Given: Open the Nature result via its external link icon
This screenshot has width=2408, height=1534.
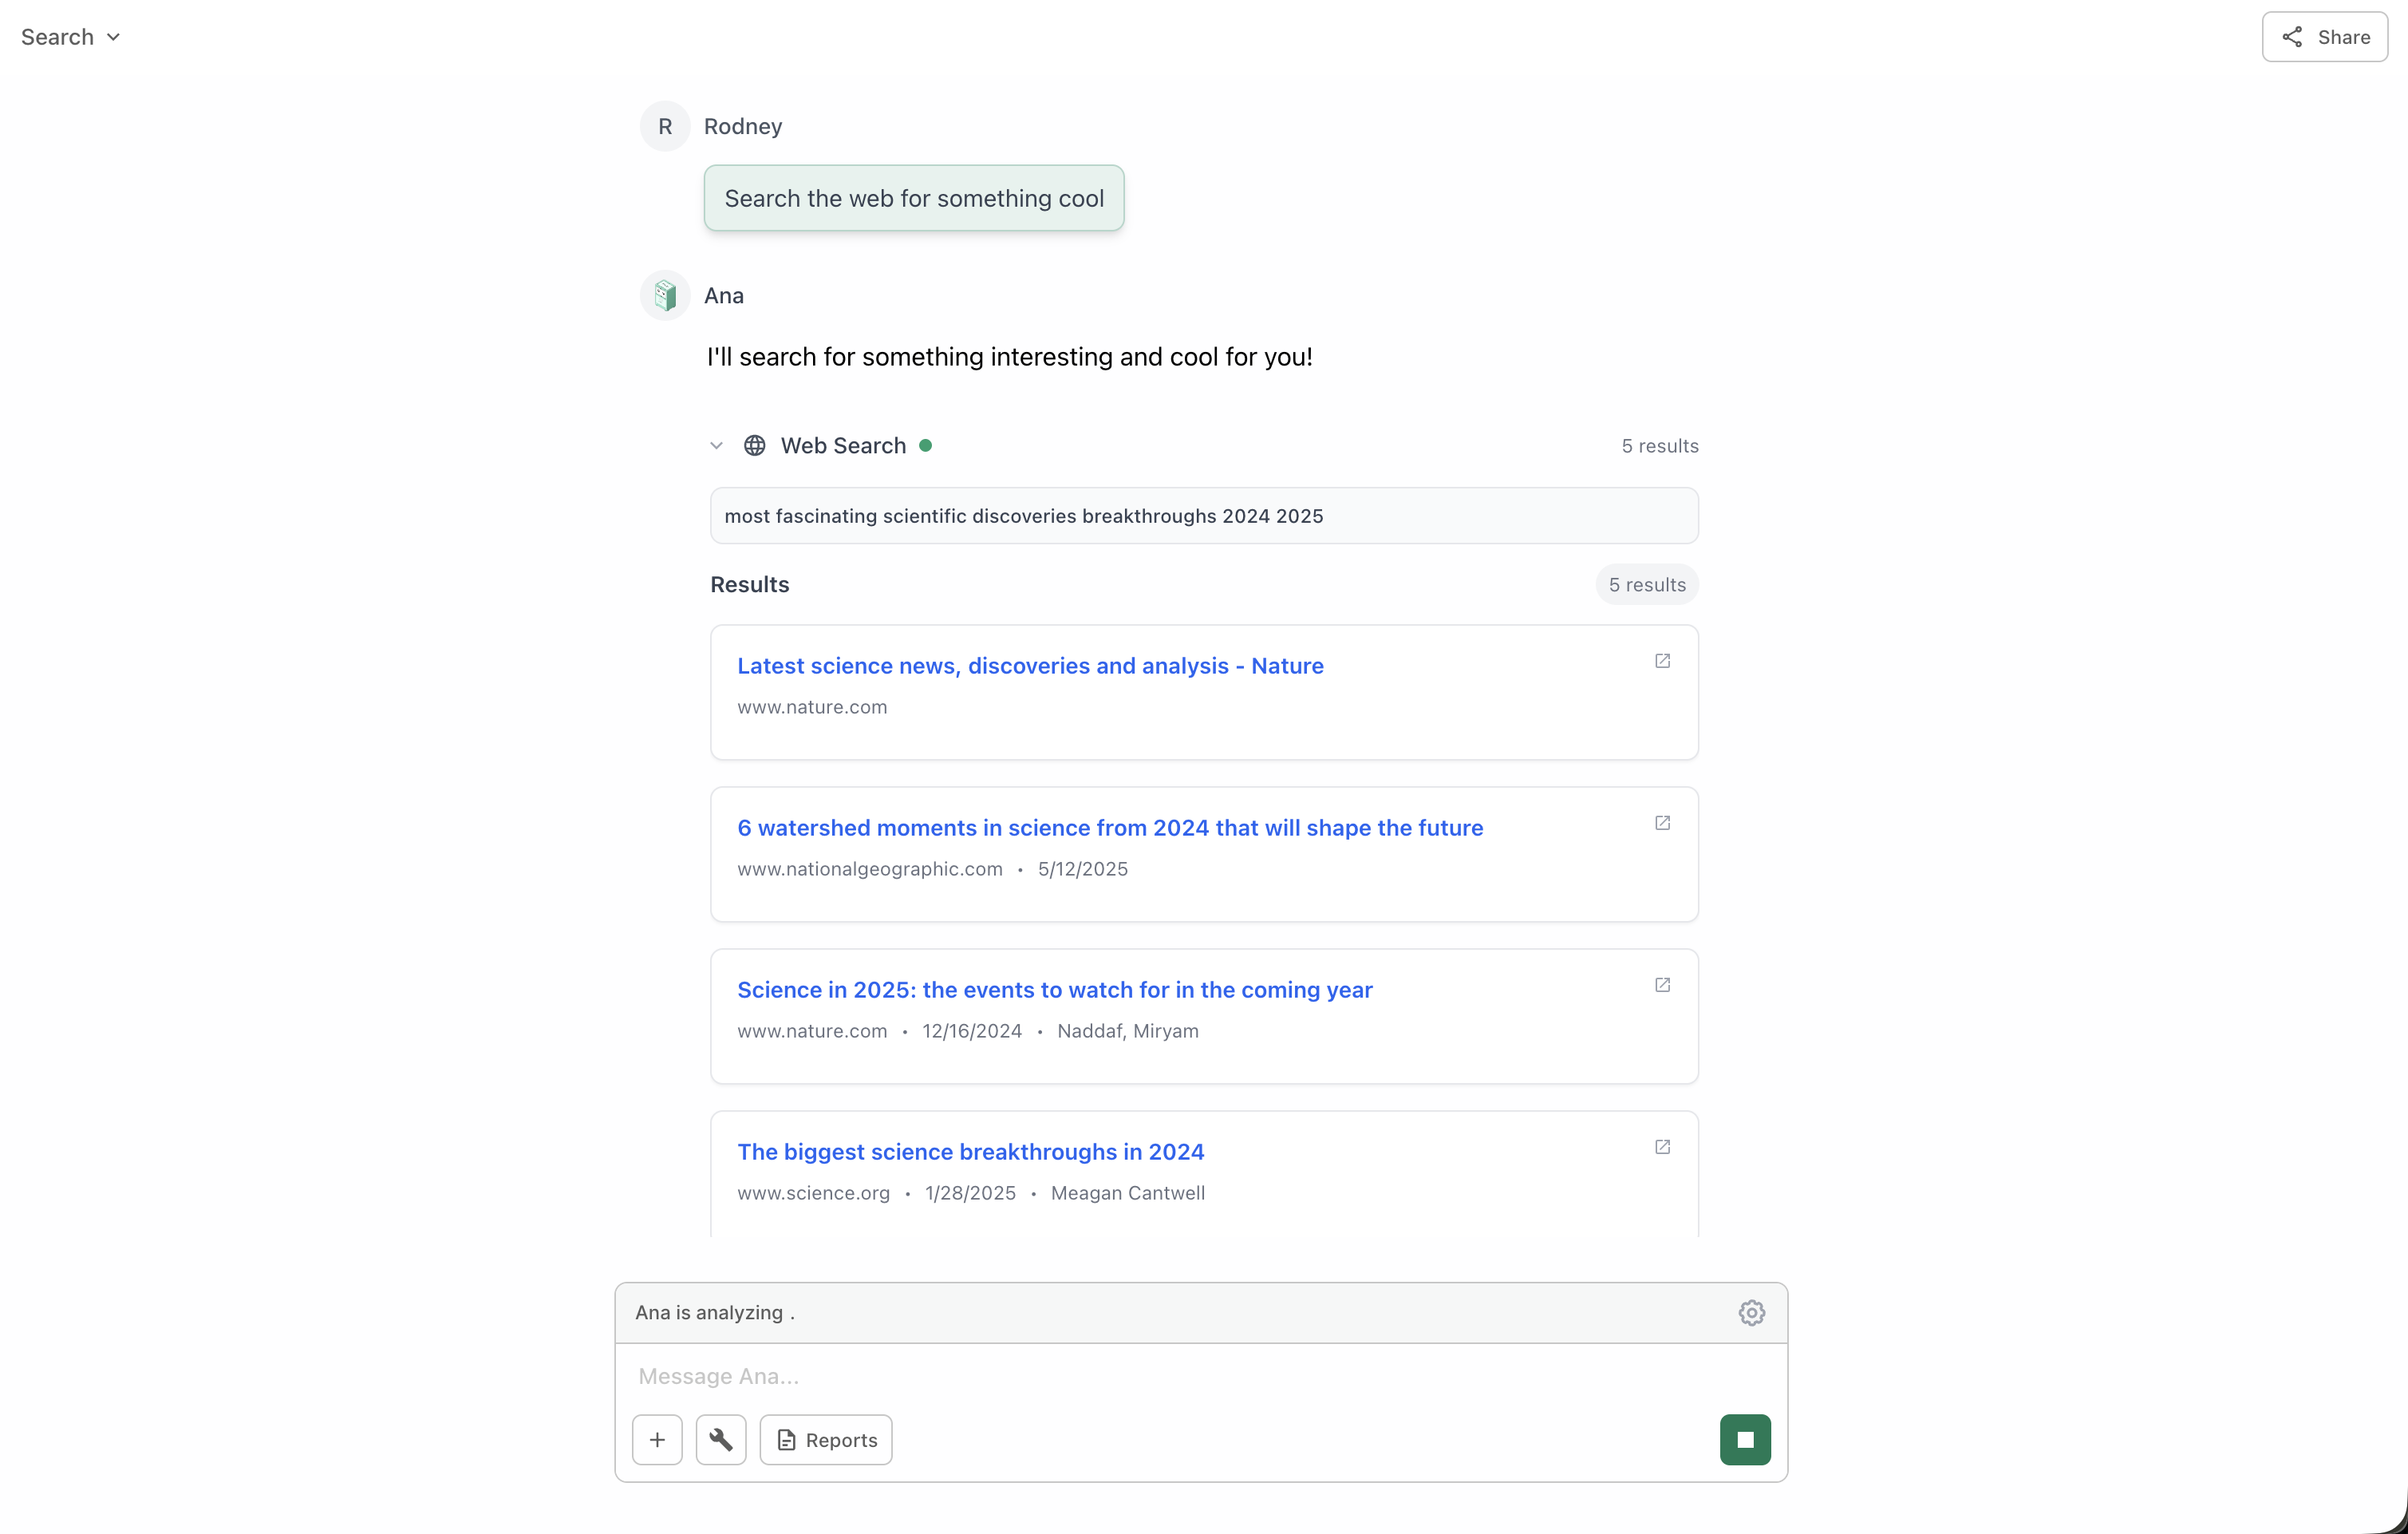Looking at the screenshot, I should coord(1662,661).
